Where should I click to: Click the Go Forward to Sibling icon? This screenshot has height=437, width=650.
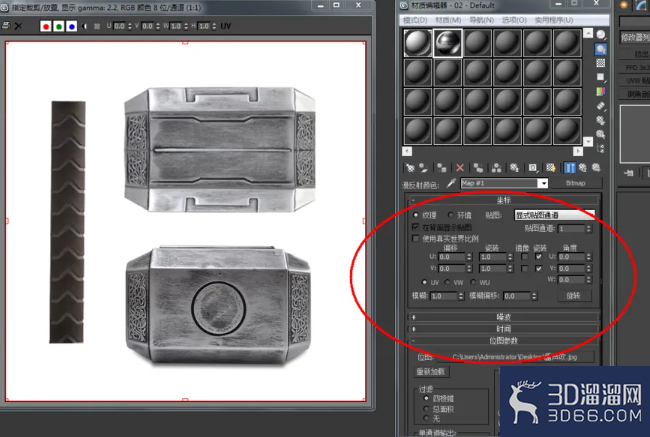point(596,168)
